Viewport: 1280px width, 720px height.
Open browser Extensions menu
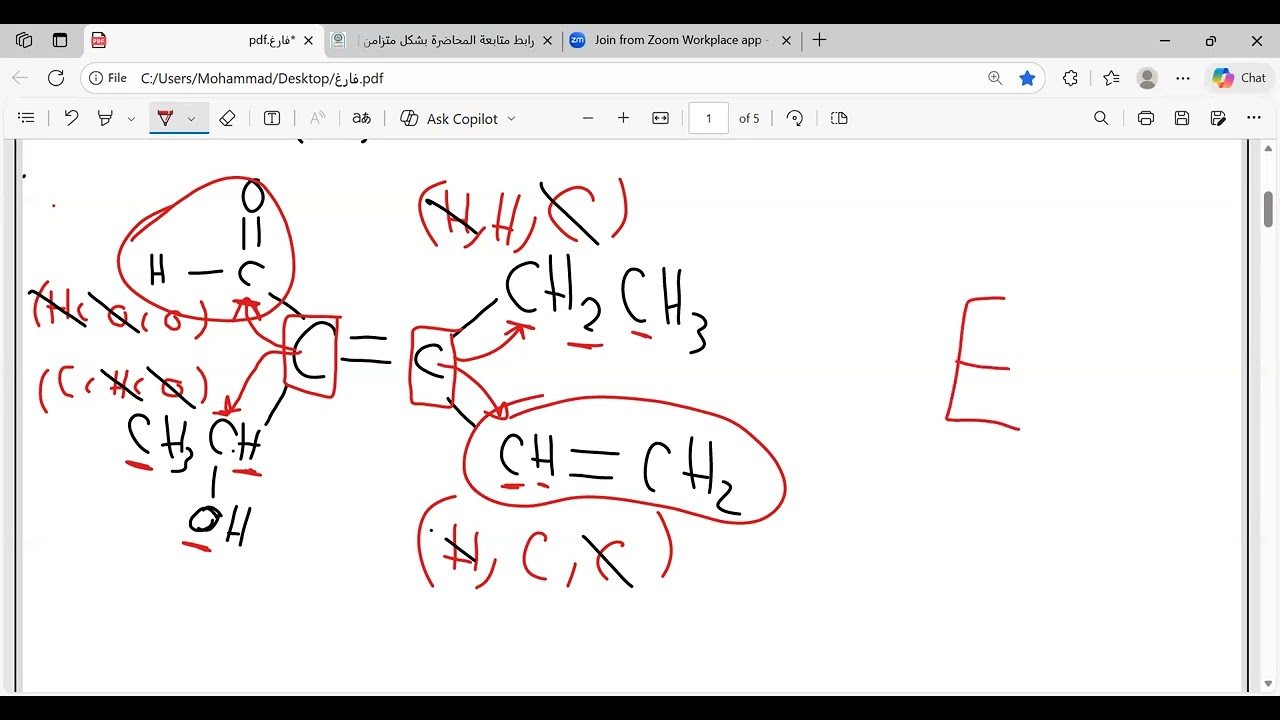click(x=1070, y=78)
